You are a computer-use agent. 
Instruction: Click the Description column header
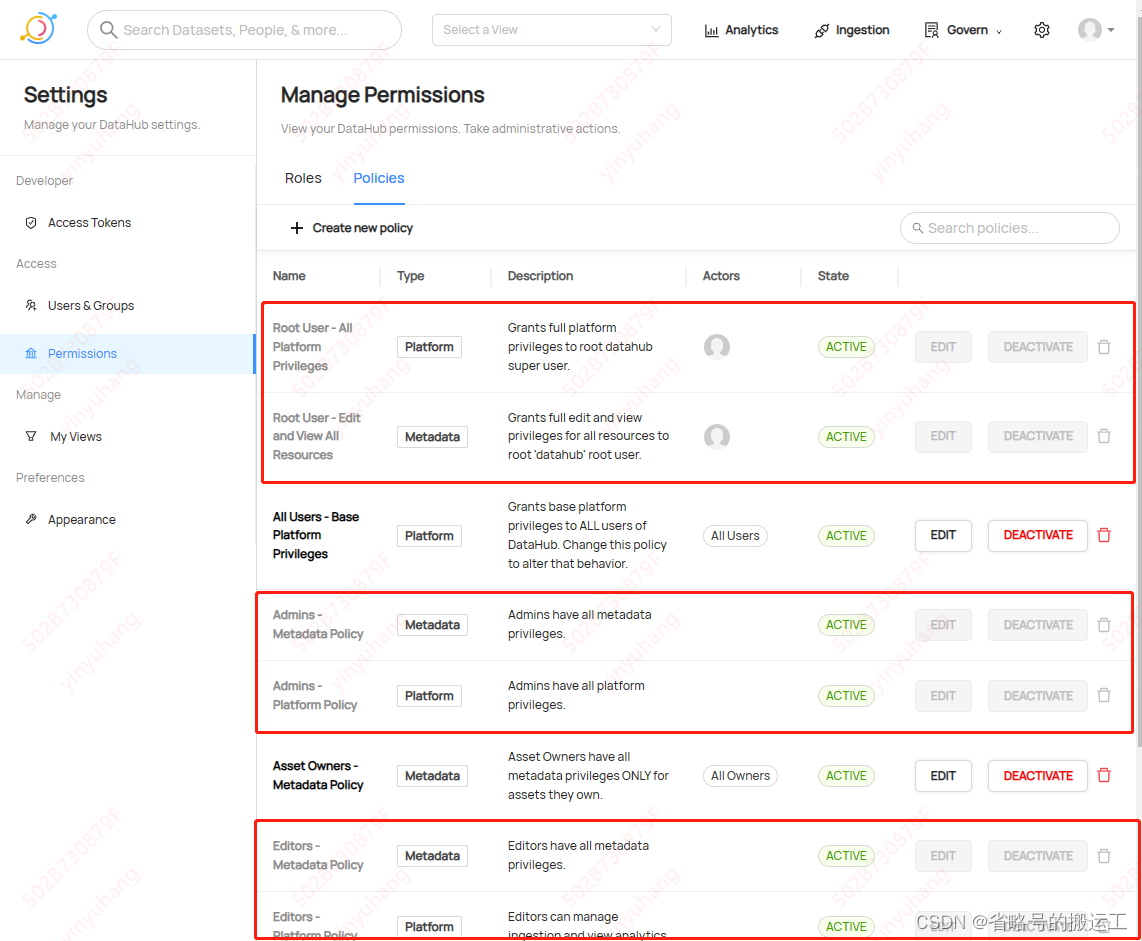[x=540, y=276]
